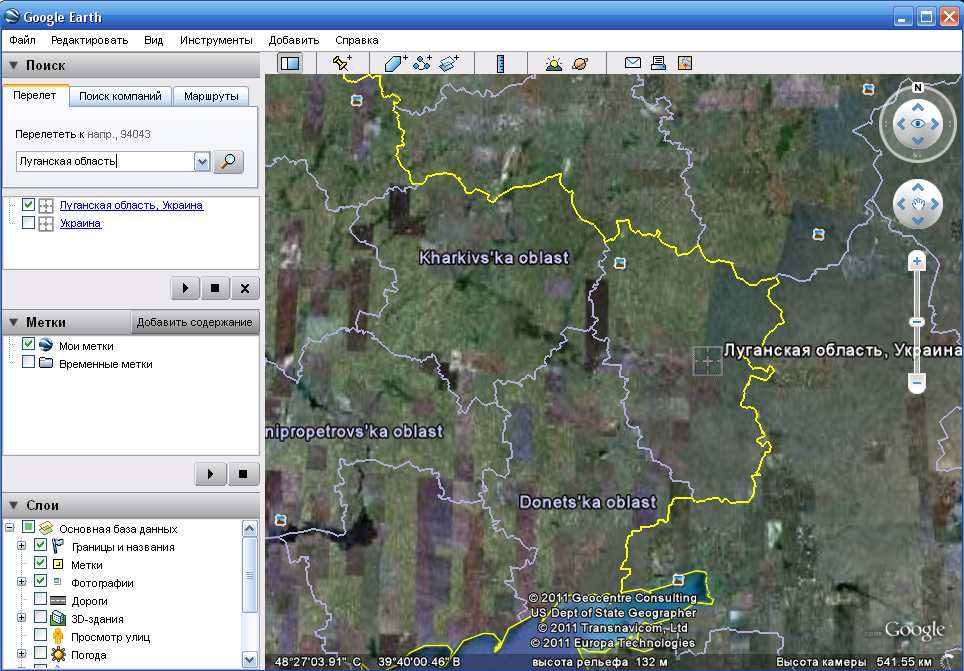
Task: Expand the Фотографии tree node
Action: coord(22,582)
